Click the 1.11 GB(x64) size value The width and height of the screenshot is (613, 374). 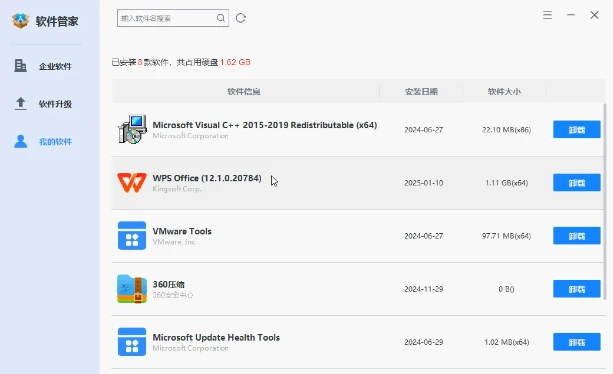point(507,183)
